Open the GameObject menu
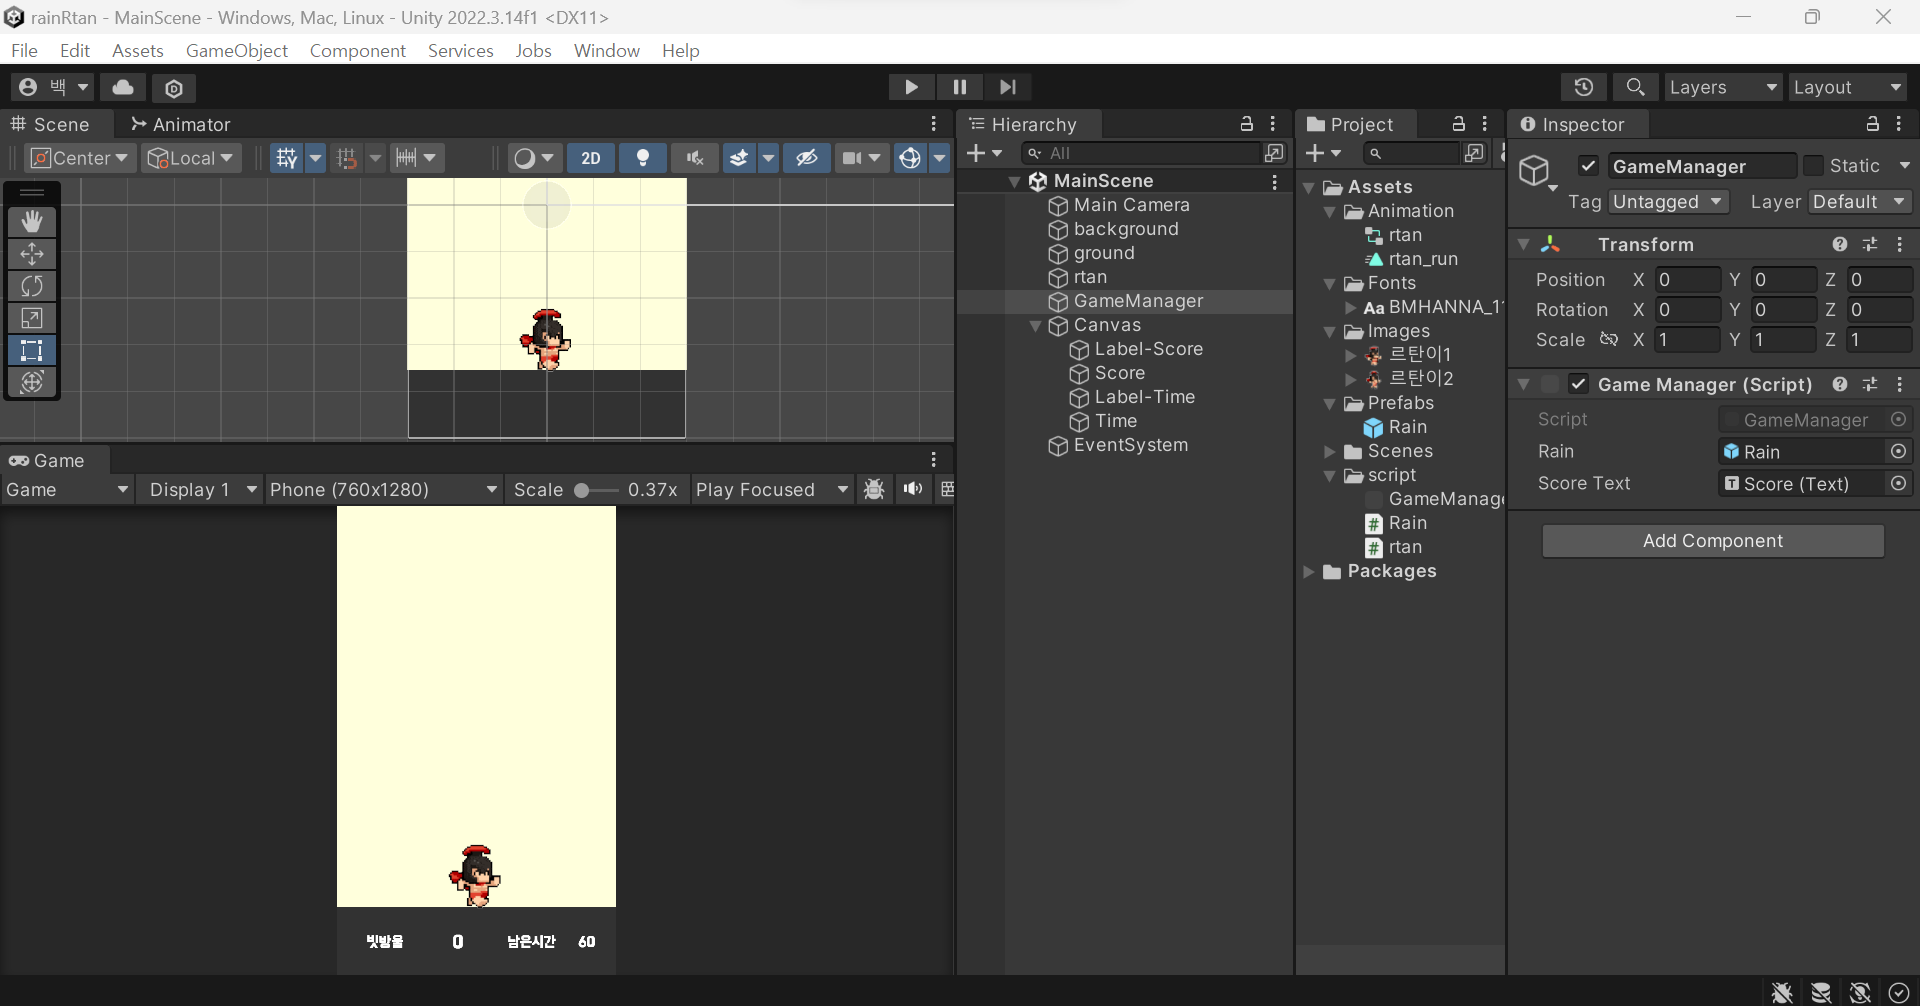The height and width of the screenshot is (1006, 1920). (x=237, y=51)
